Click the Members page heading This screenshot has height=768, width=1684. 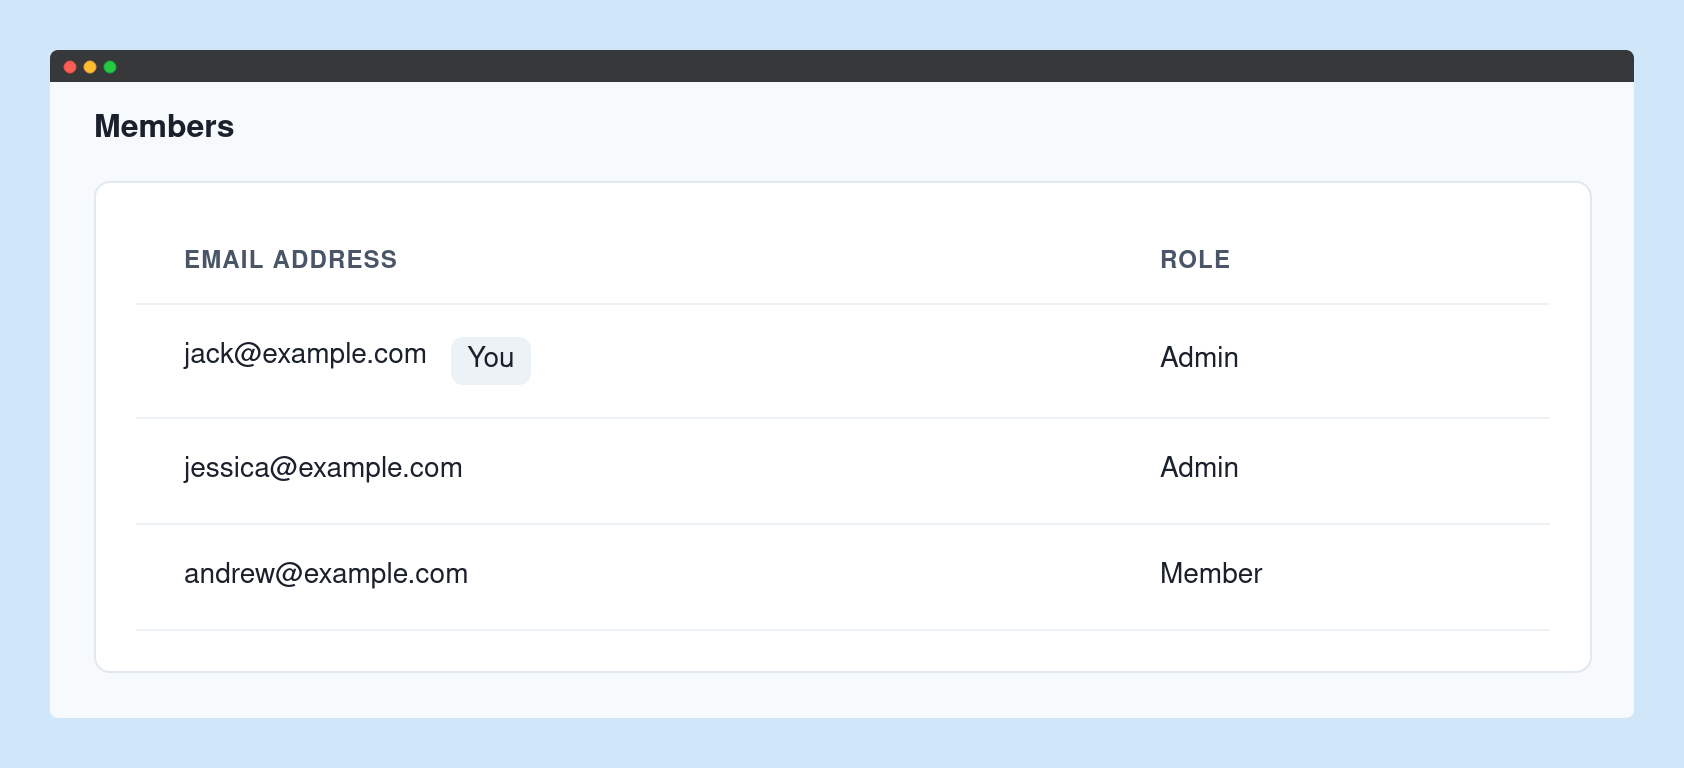click(164, 126)
